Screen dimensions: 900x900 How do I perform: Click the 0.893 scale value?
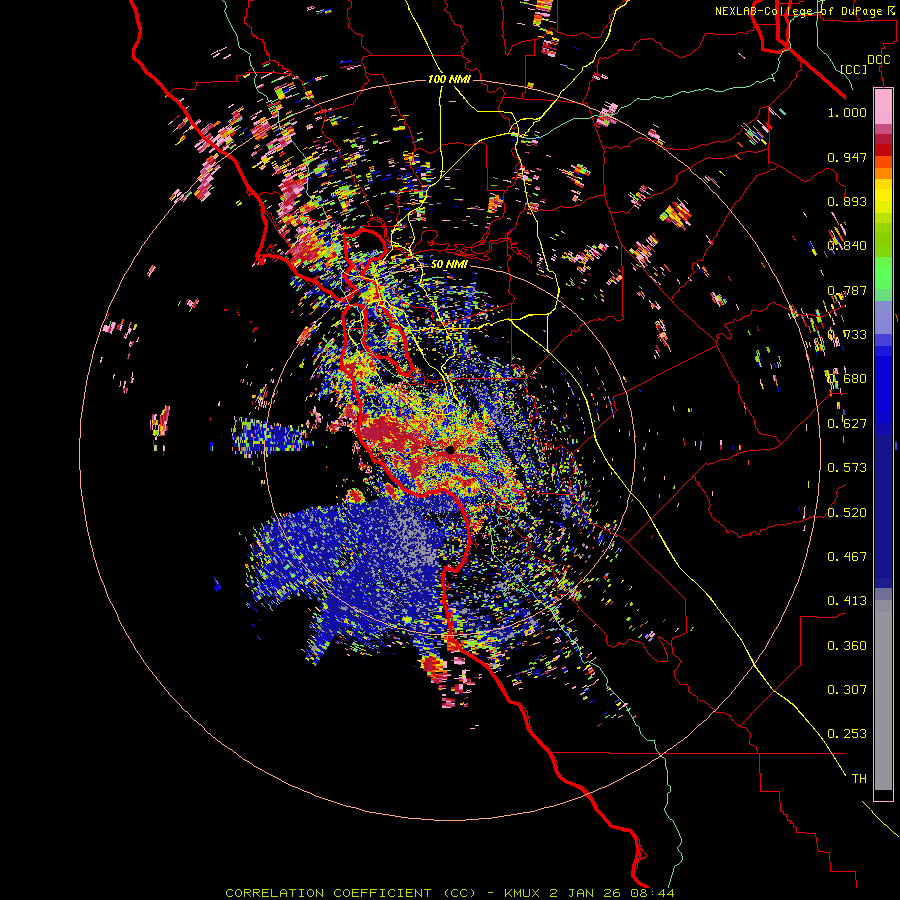(x=847, y=201)
